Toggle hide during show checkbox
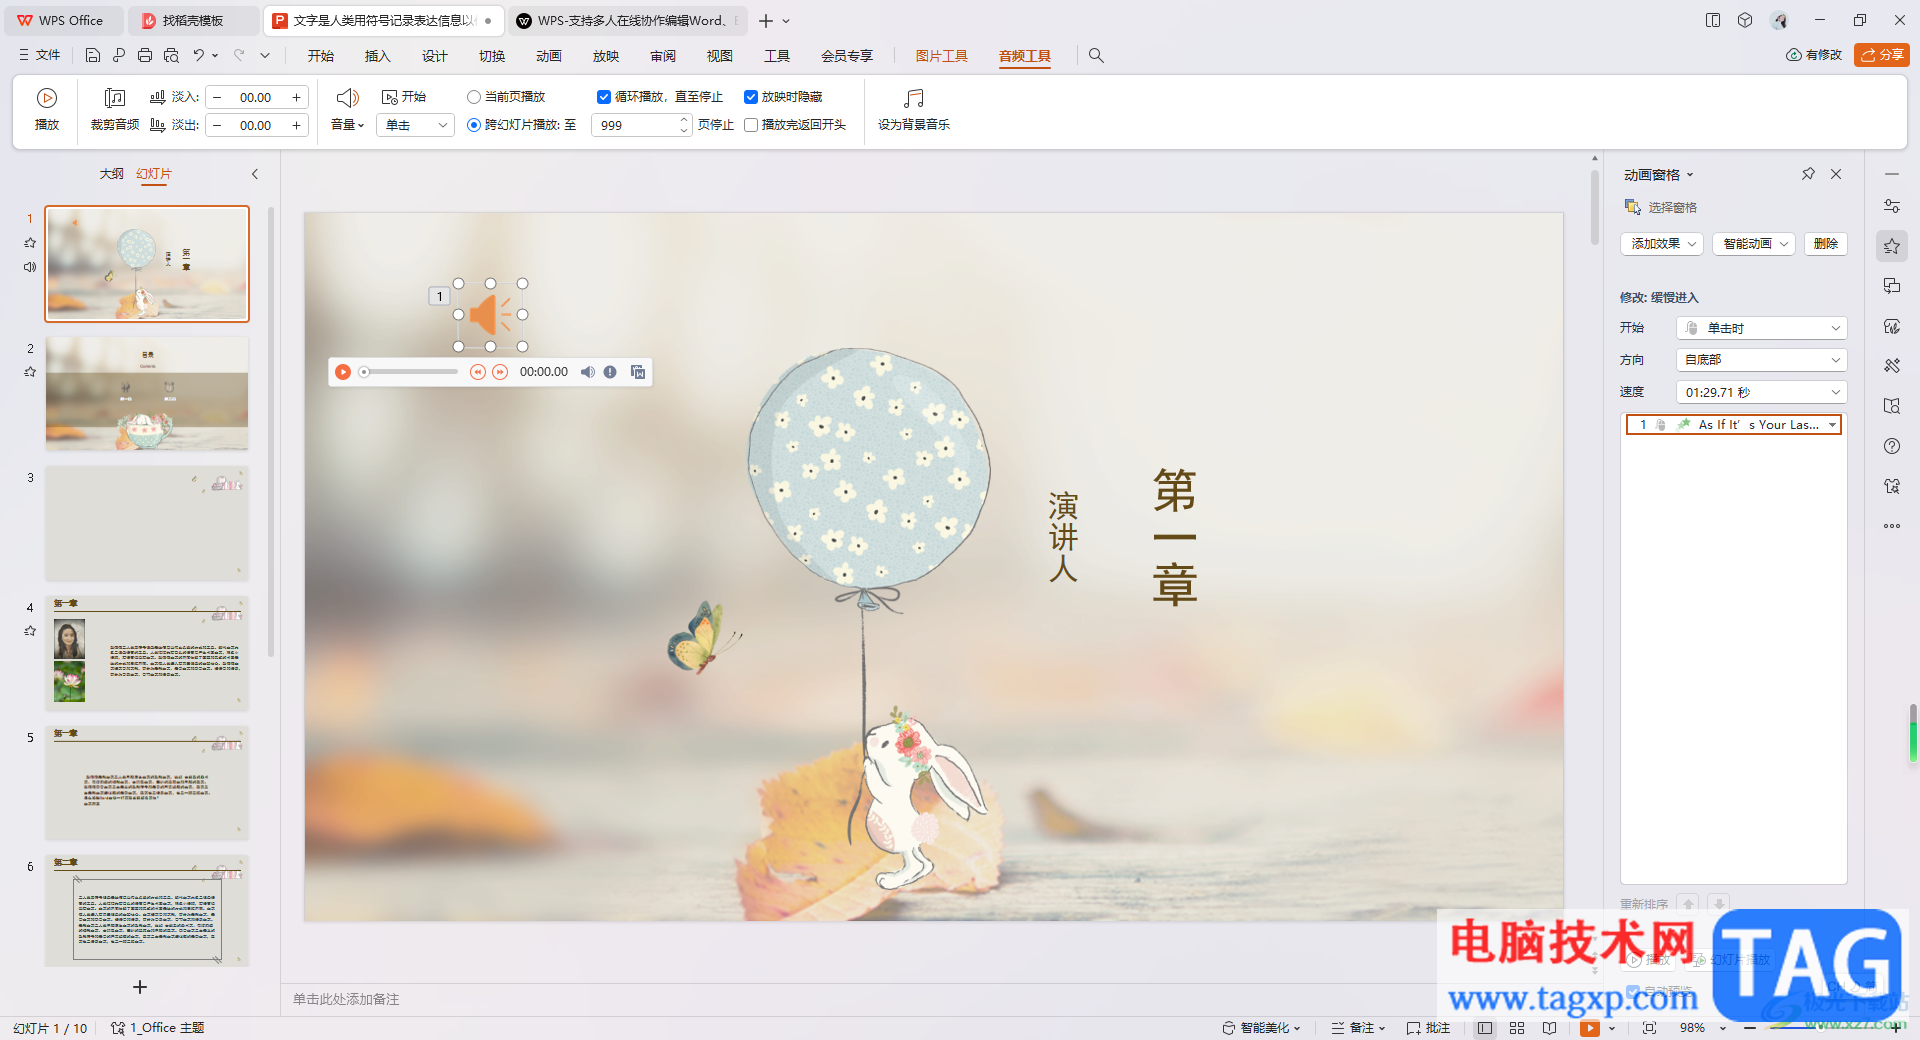Screen dimensions: 1920x1040 (x=751, y=97)
